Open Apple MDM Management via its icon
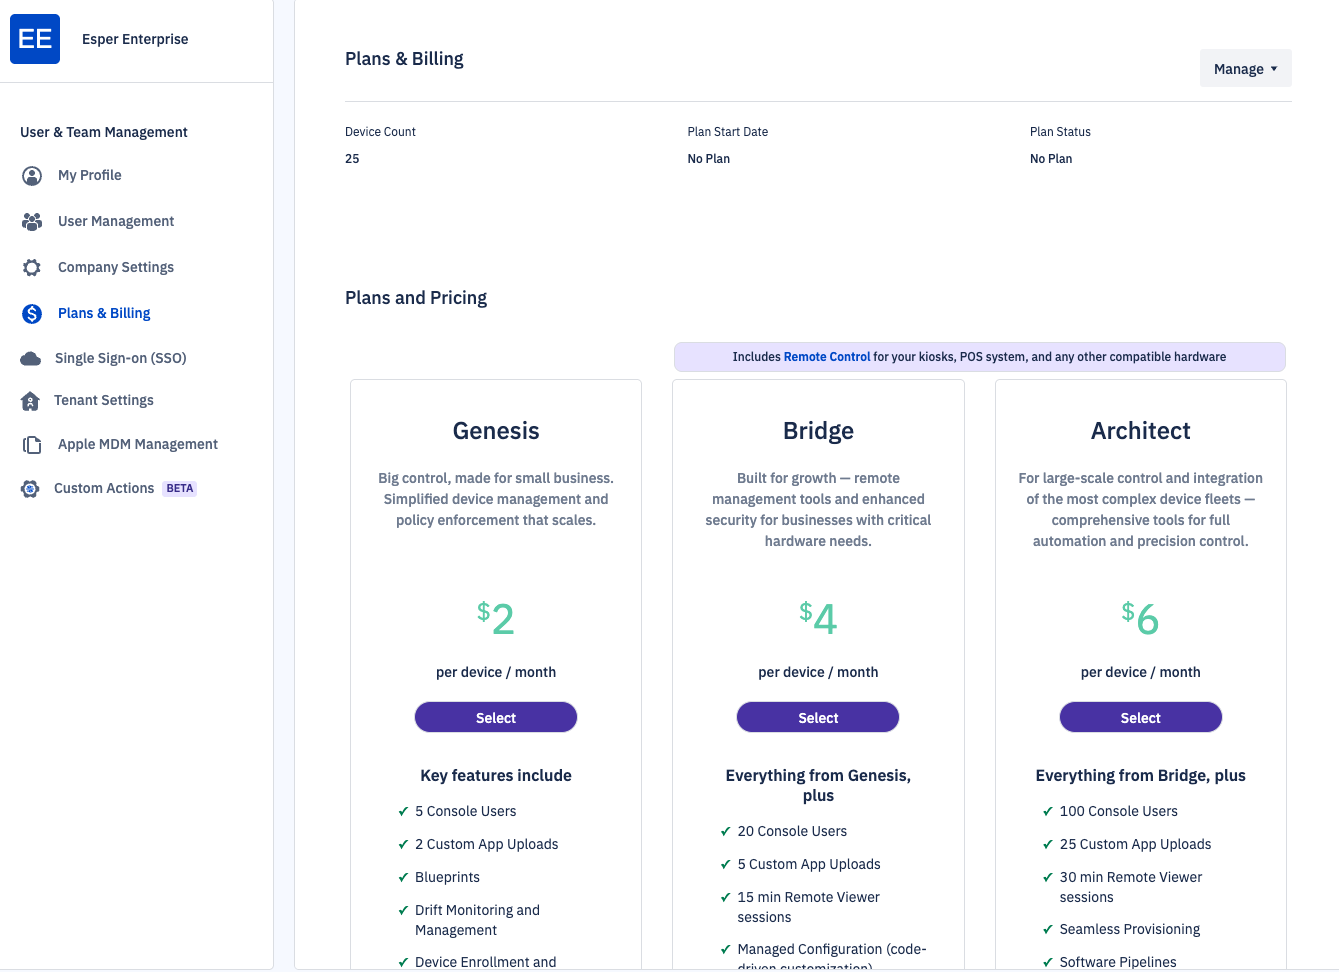The height and width of the screenshot is (972, 1339). 32,444
